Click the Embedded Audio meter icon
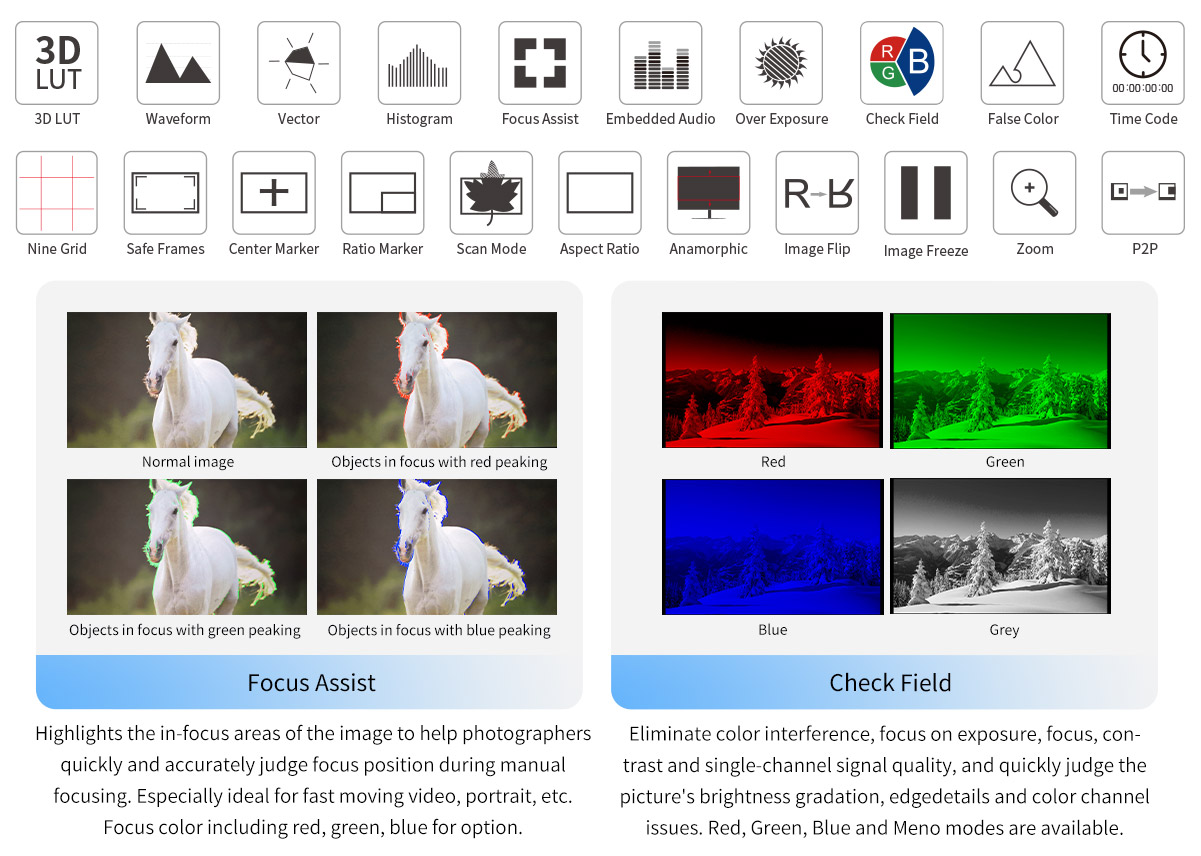Viewport: 1201px width, 856px height. click(660, 63)
